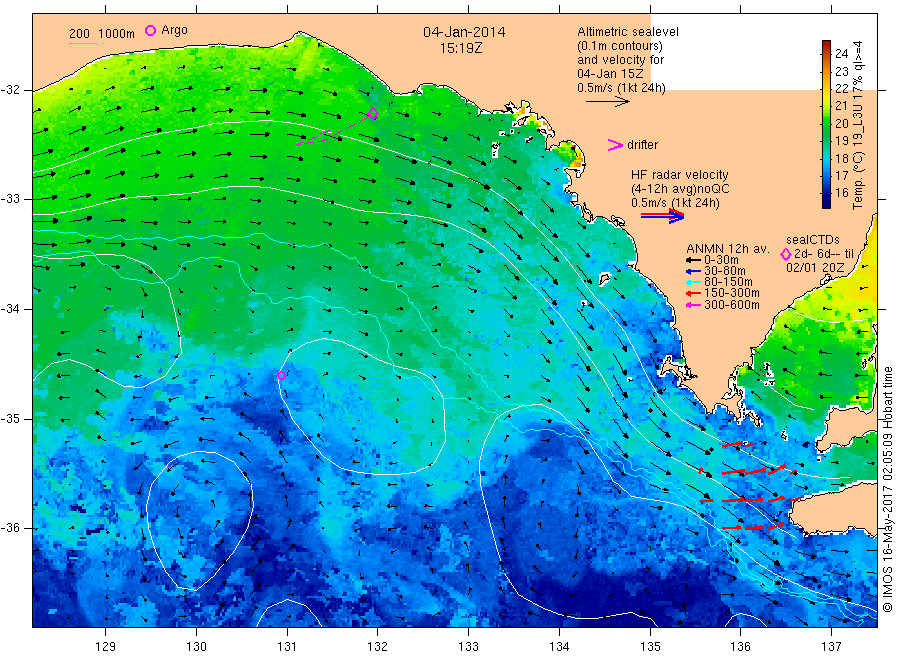This screenshot has height=660, width=900.
Task: Click the latitude label -35
Action: click(x=10, y=419)
